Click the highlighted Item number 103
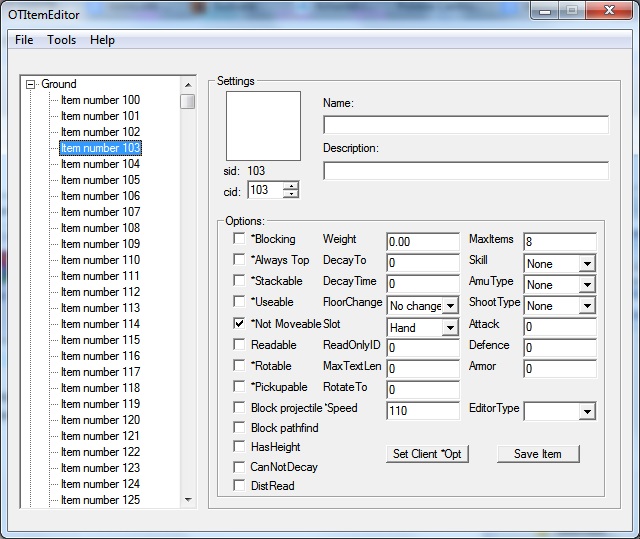Screen dimensions: 640x539 [100, 148]
